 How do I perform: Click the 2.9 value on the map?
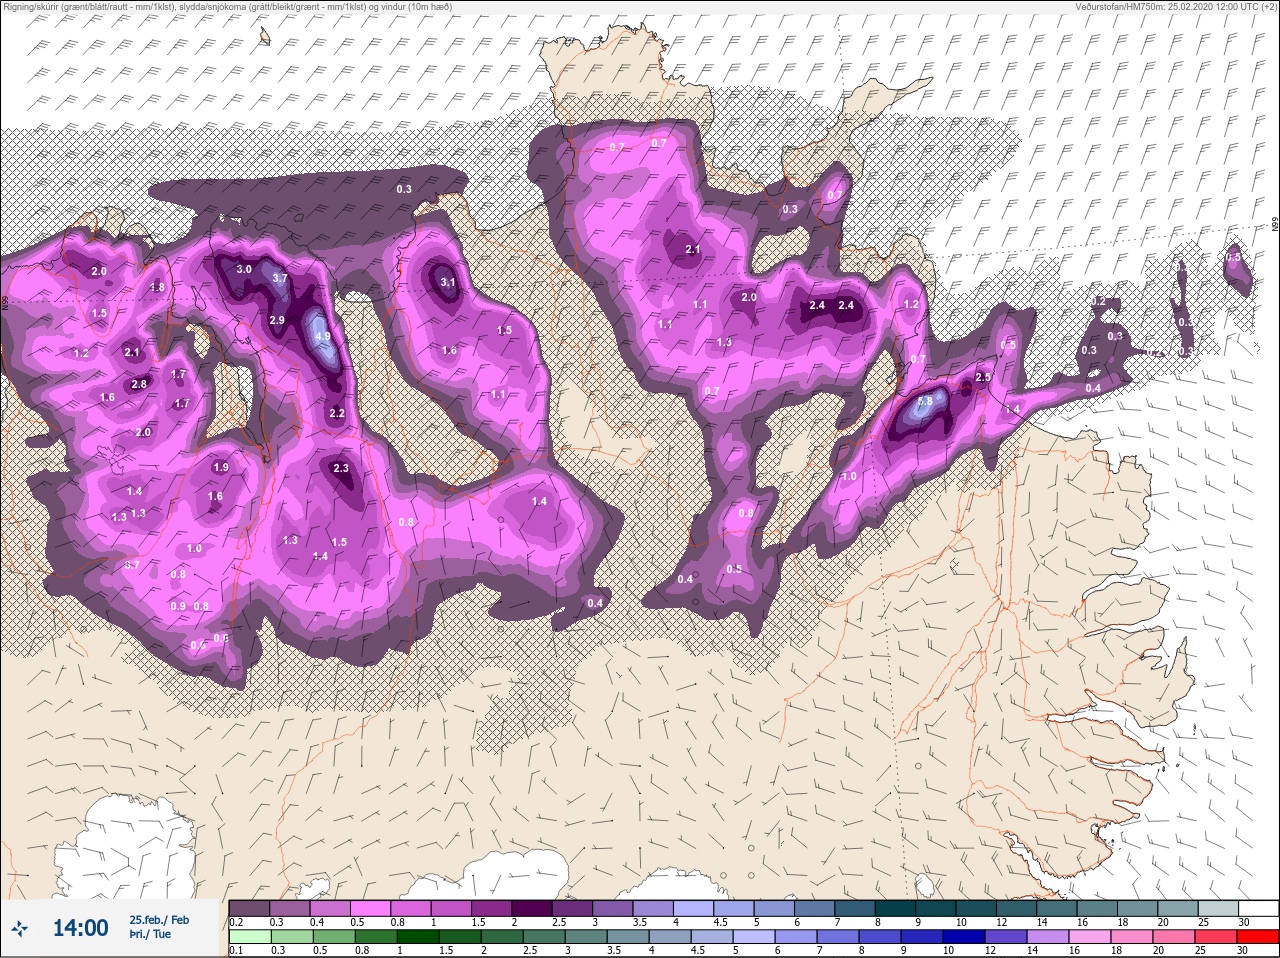(277, 320)
